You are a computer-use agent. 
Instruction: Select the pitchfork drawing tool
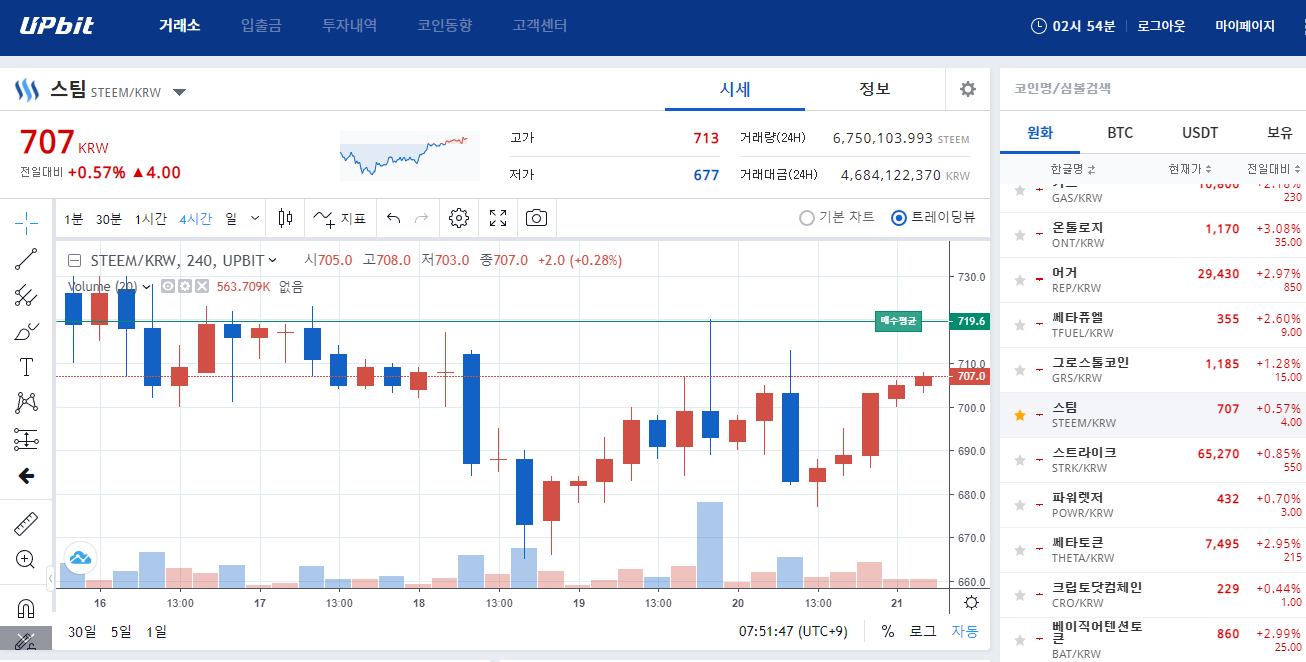click(x=26, y=295)
